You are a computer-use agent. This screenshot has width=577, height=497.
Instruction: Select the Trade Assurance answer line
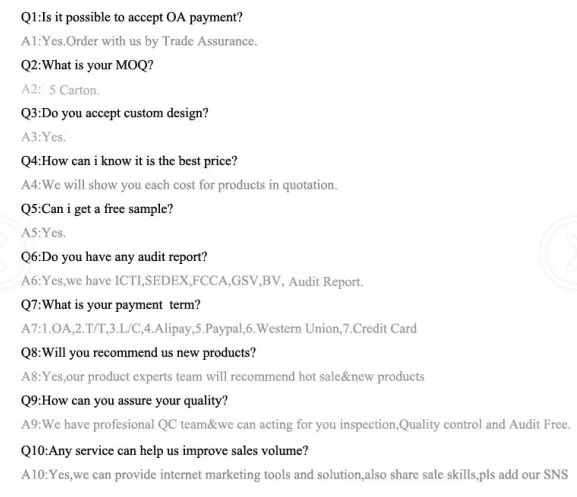pyautogui.click(x=139, y=41)
